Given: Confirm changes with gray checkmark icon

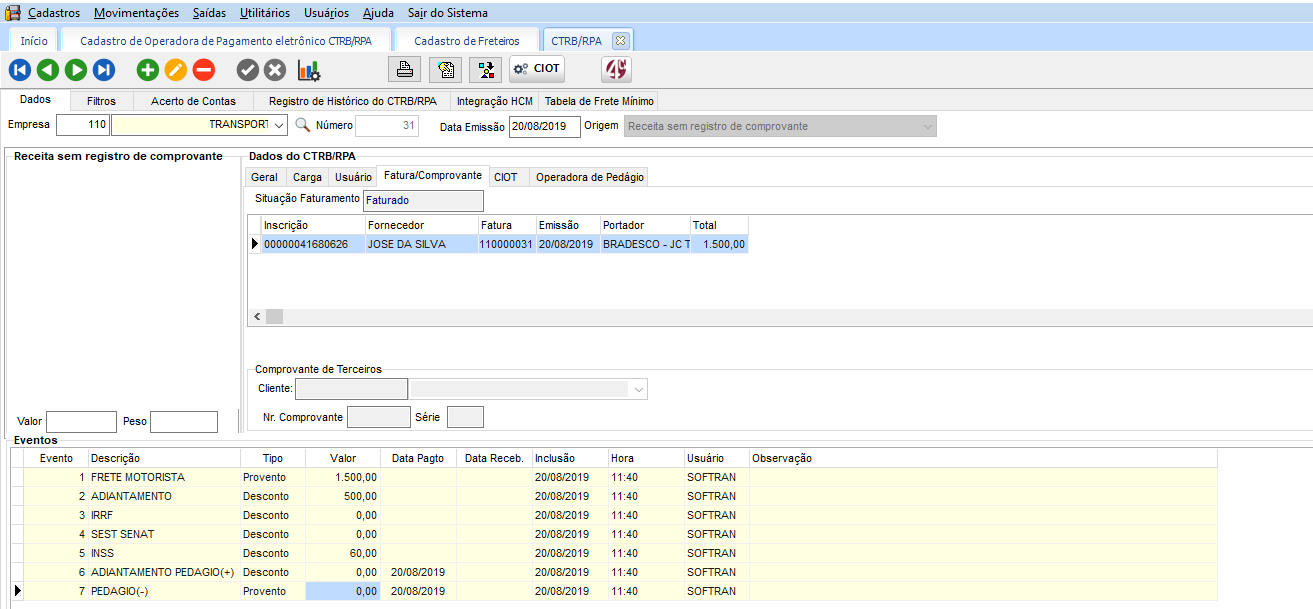Looking at the screenshot, I should point(247,70).
